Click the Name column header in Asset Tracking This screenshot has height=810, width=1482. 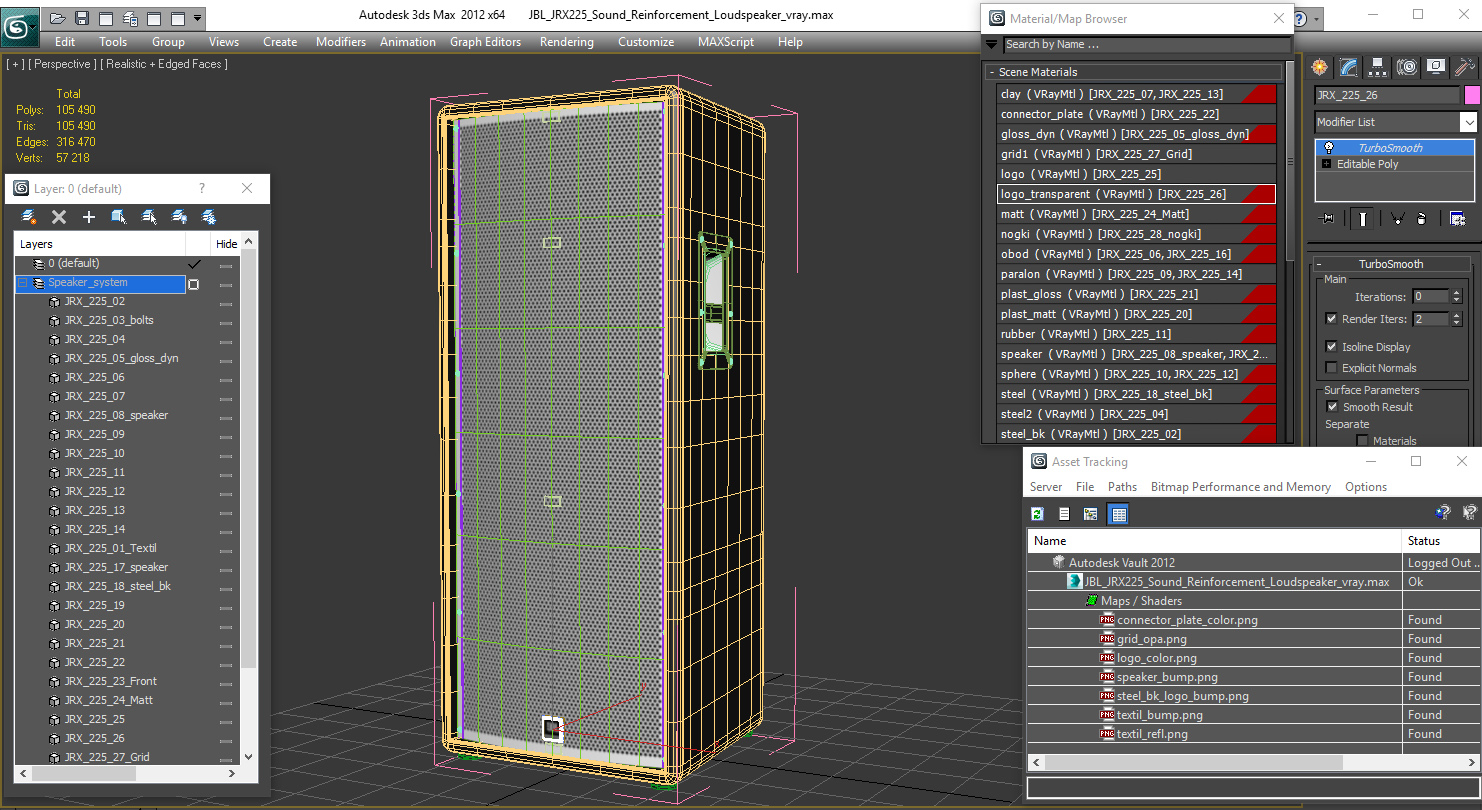tap(1215, 540)
